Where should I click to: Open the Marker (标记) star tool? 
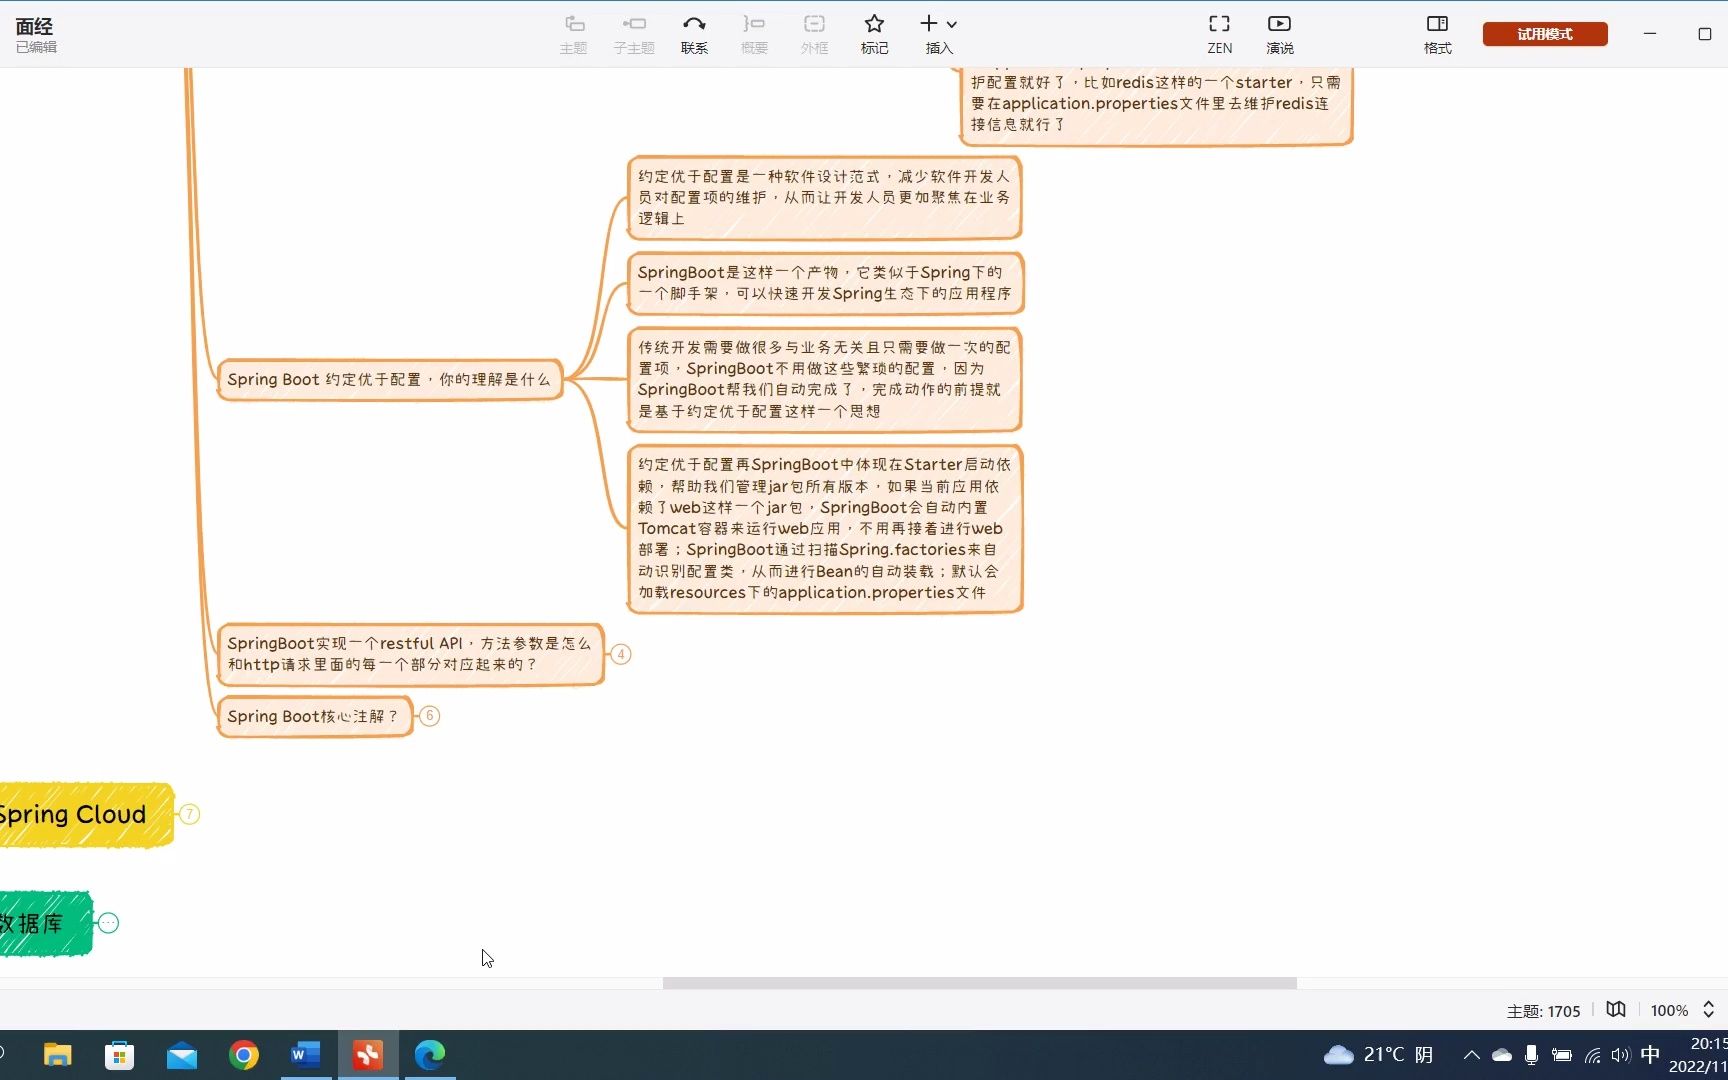pos(874,34)
